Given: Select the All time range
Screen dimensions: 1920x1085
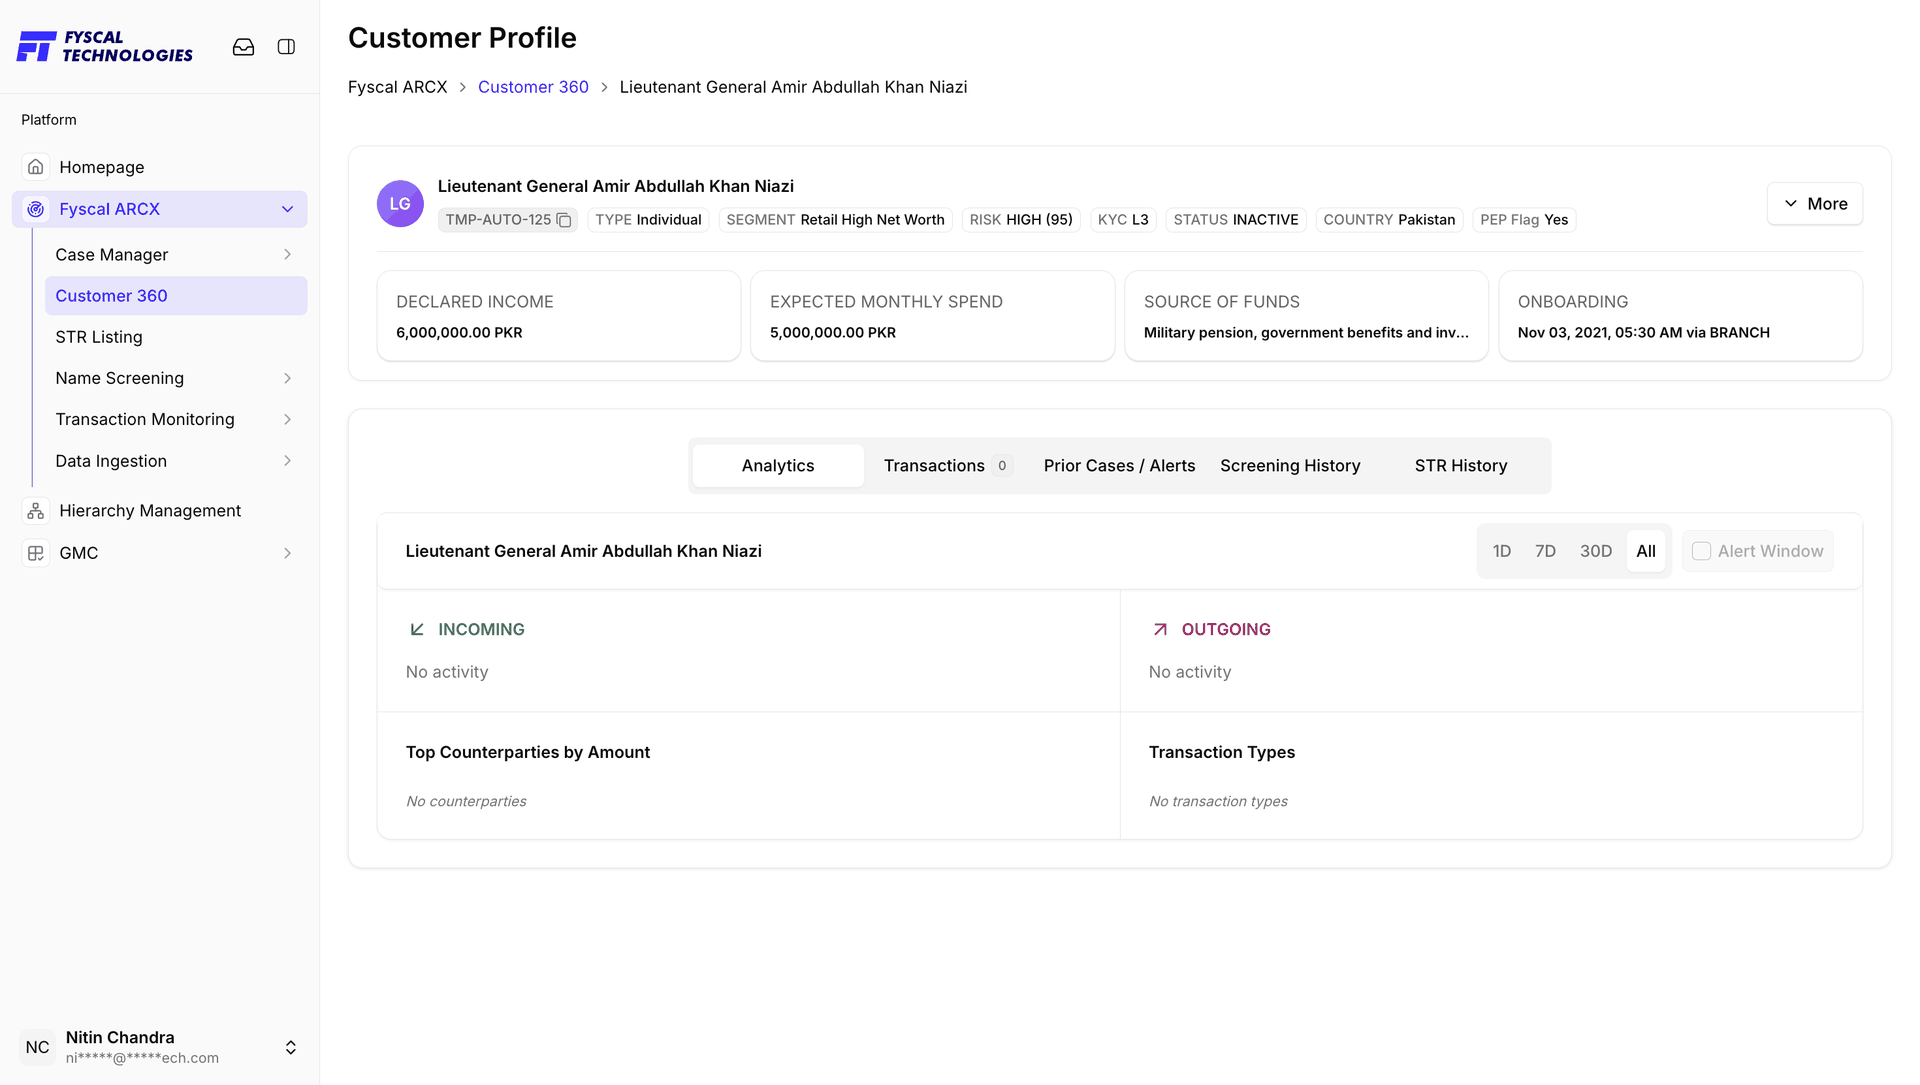Looking at the screenshot, I should [x=1646, y=551].
